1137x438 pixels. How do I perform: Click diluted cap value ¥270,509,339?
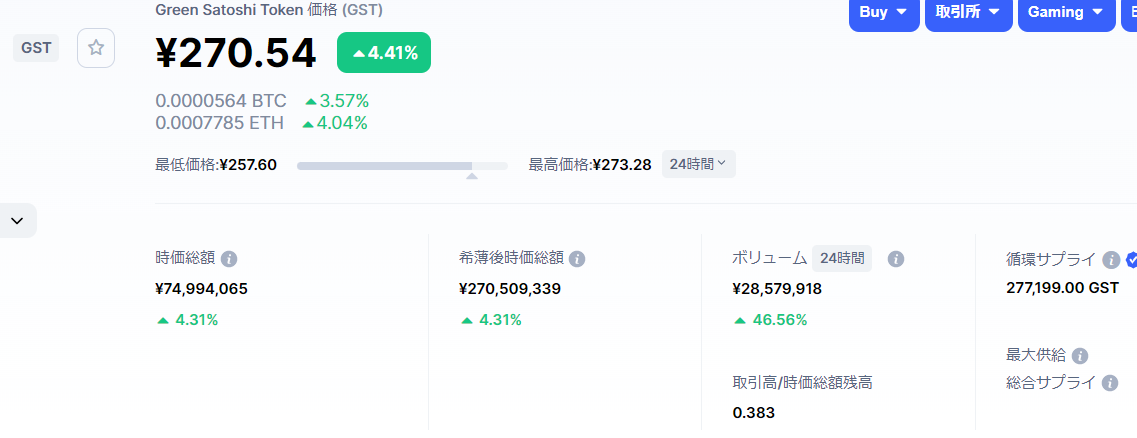coord(510,289)
